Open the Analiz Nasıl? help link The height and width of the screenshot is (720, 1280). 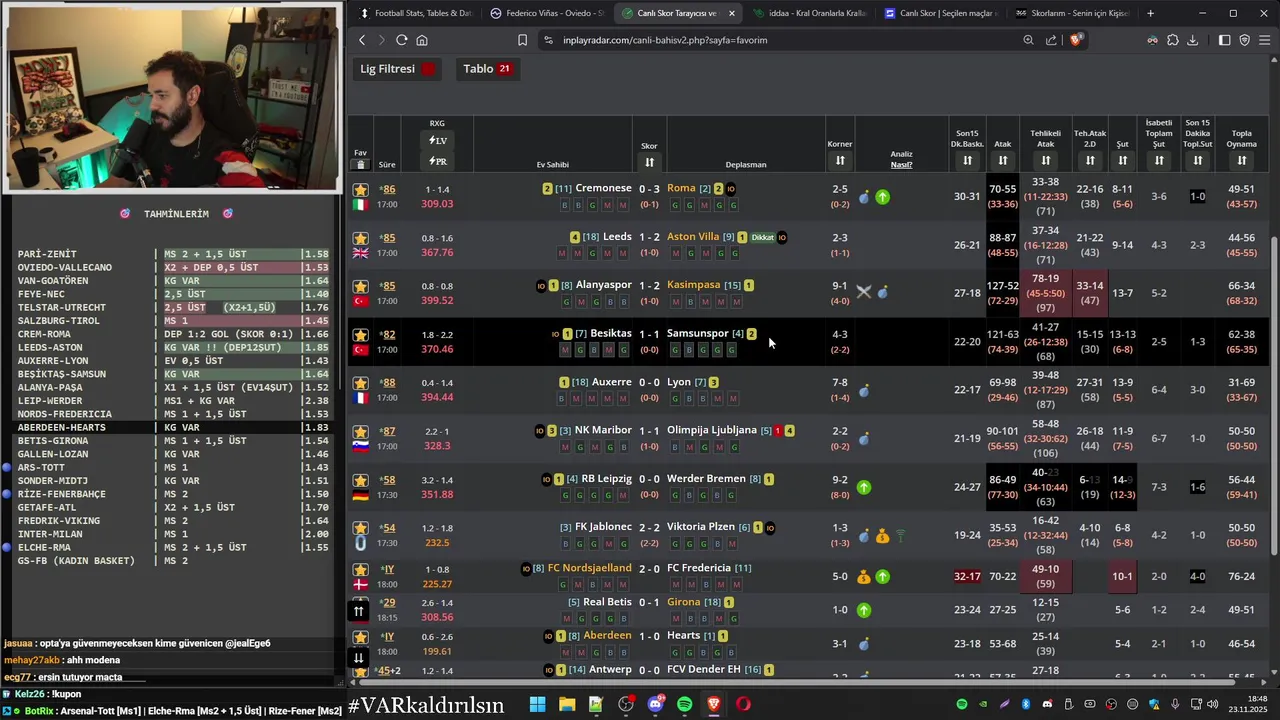click(x=901, y=165)
